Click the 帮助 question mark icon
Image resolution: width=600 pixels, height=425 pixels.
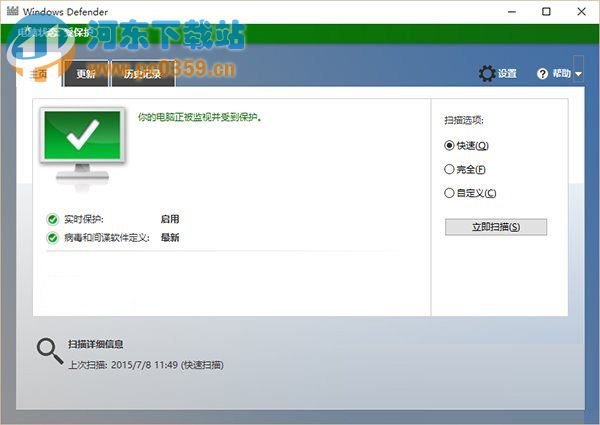coord(542,73)
